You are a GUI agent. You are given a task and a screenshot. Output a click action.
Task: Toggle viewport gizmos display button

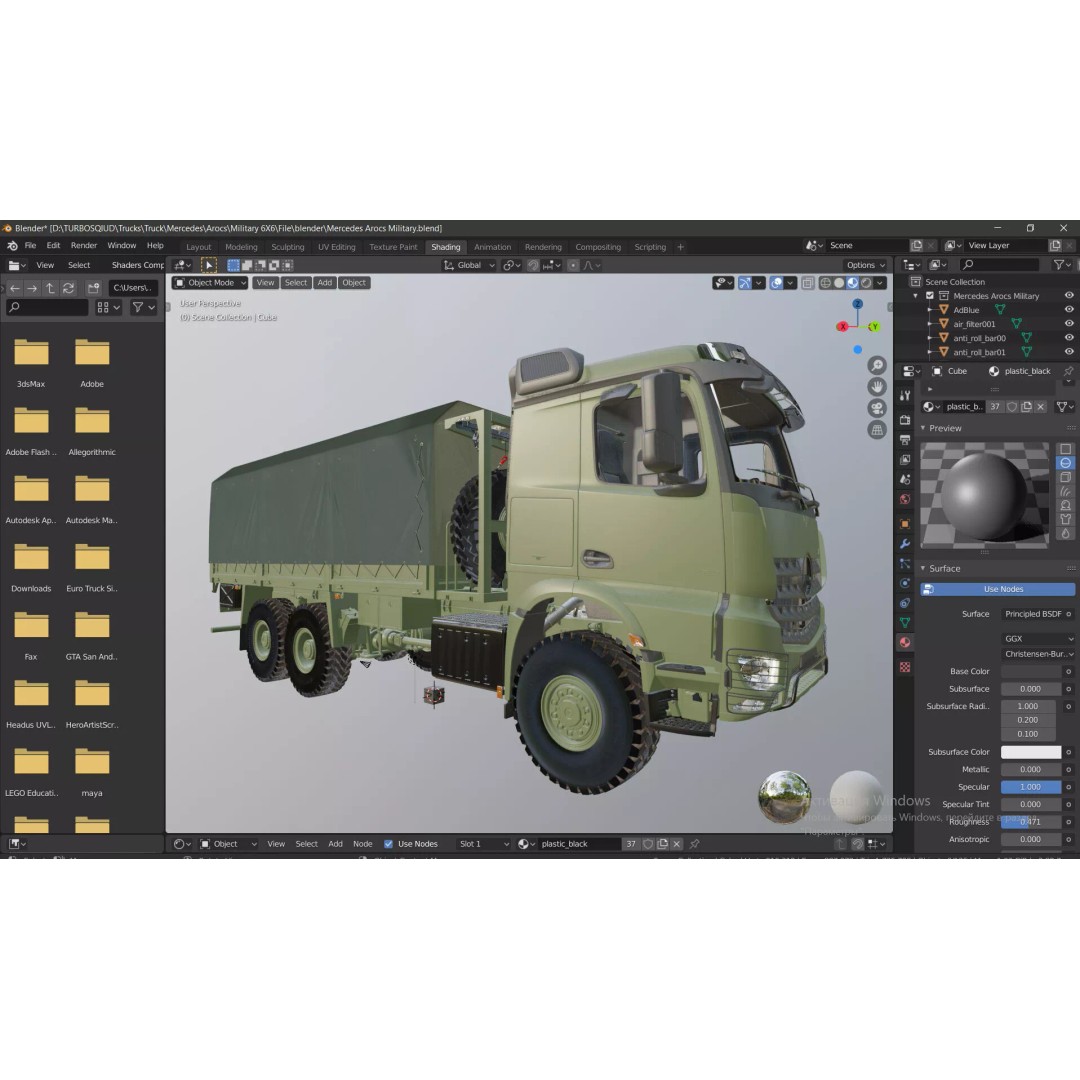click(x=745, y=282)
